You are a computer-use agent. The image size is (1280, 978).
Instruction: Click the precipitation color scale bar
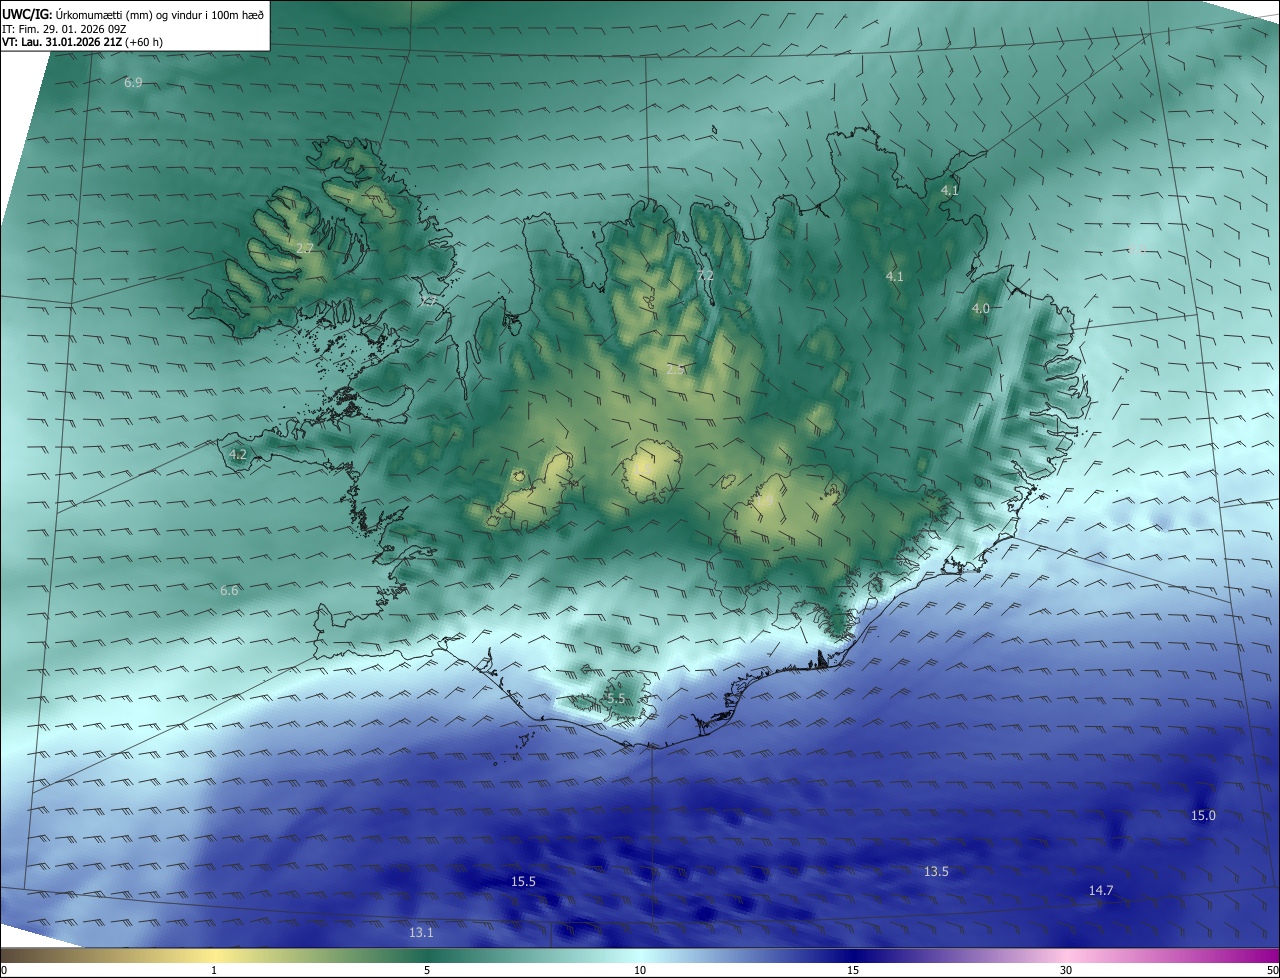640,955
